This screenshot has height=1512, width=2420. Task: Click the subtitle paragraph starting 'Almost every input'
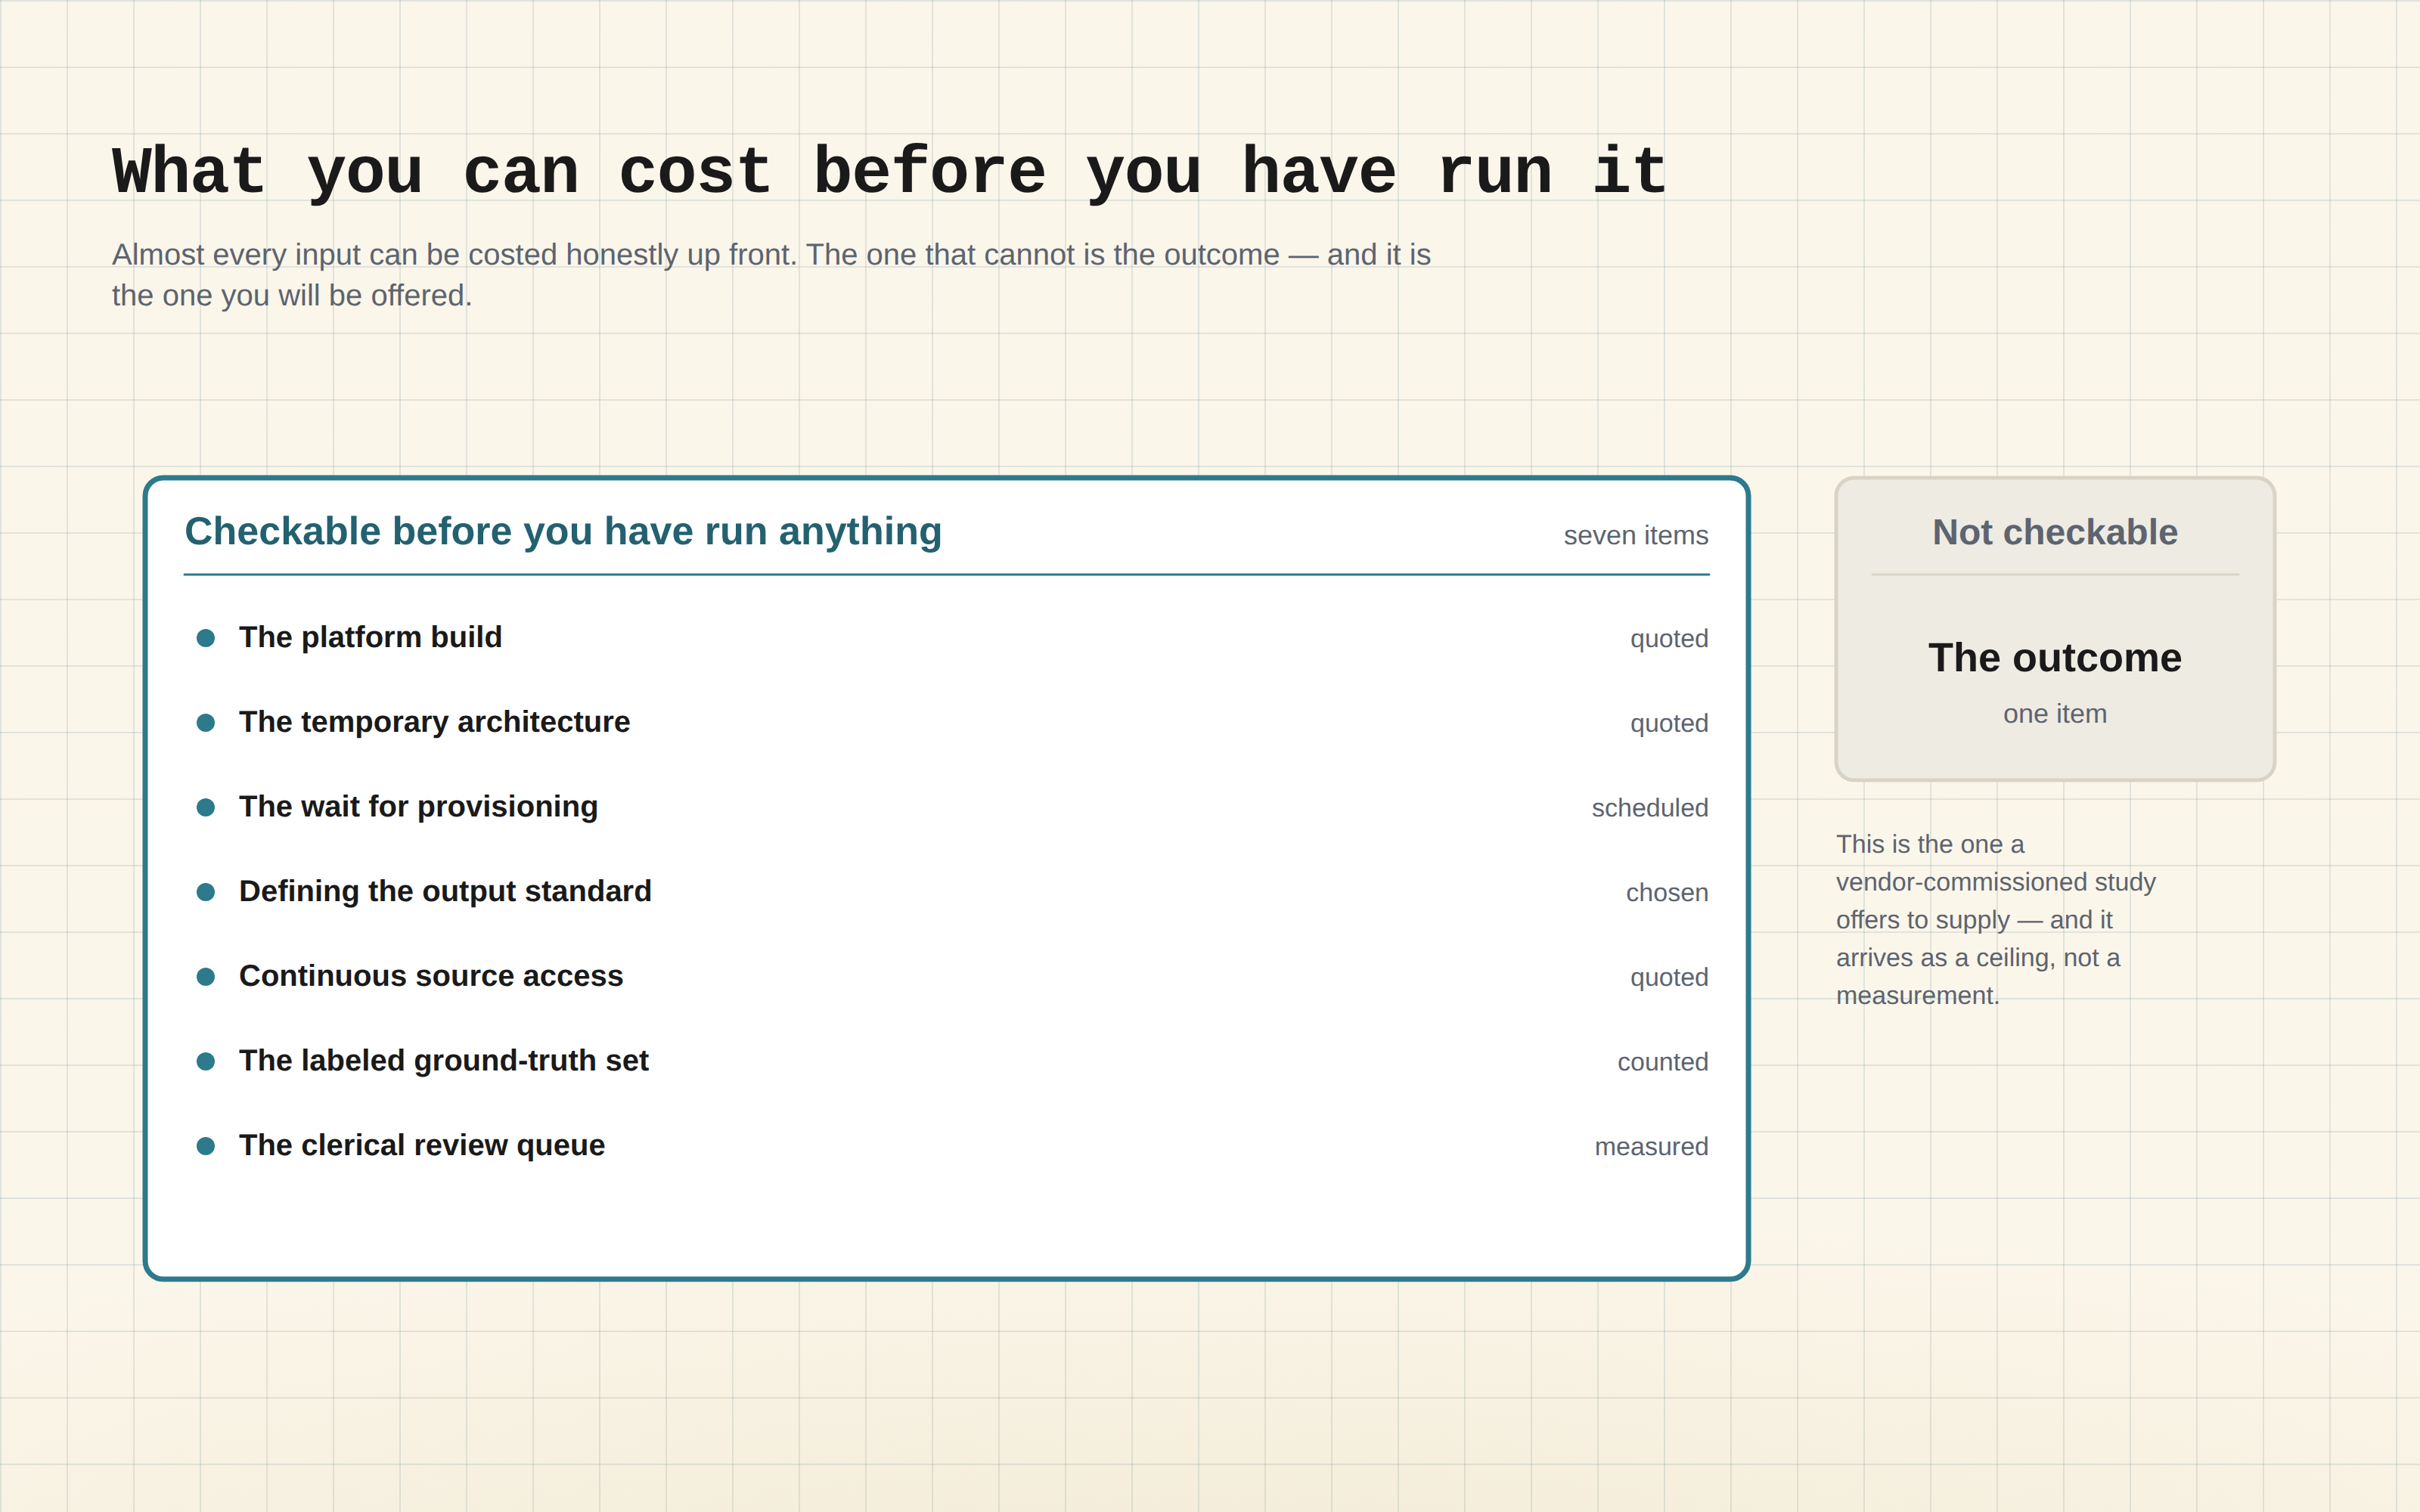point(771,275)
